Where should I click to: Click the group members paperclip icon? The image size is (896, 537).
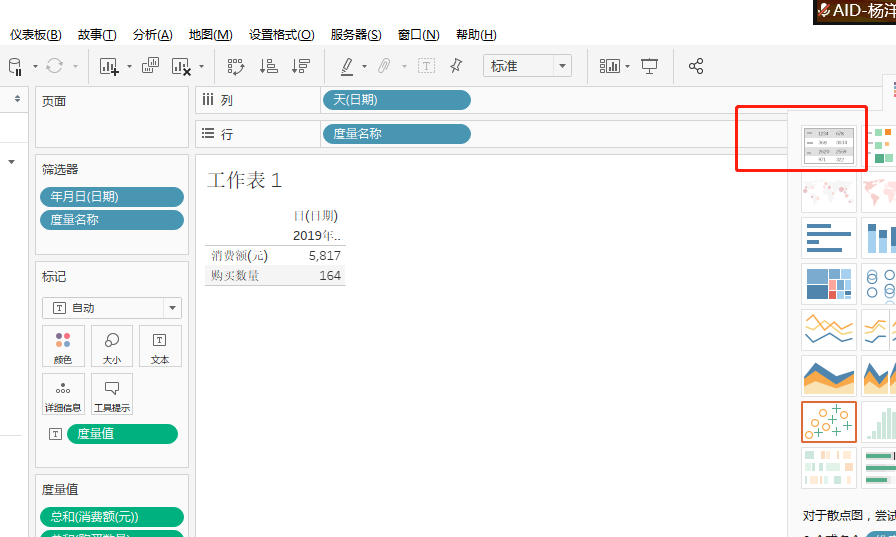(385, 66)
